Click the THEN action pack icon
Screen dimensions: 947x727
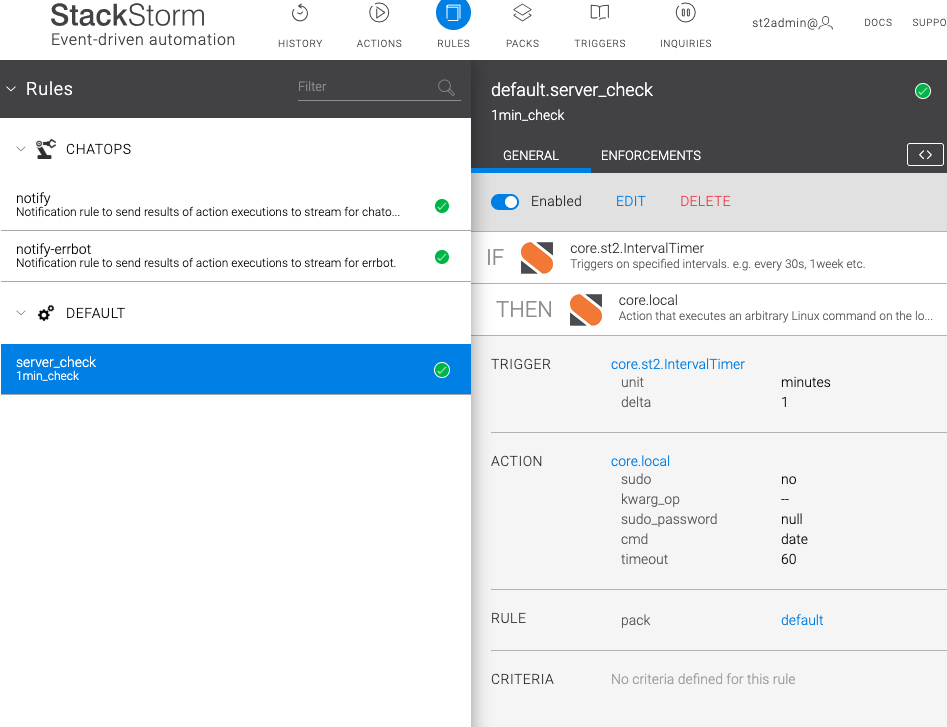click(x=586, y=310)
